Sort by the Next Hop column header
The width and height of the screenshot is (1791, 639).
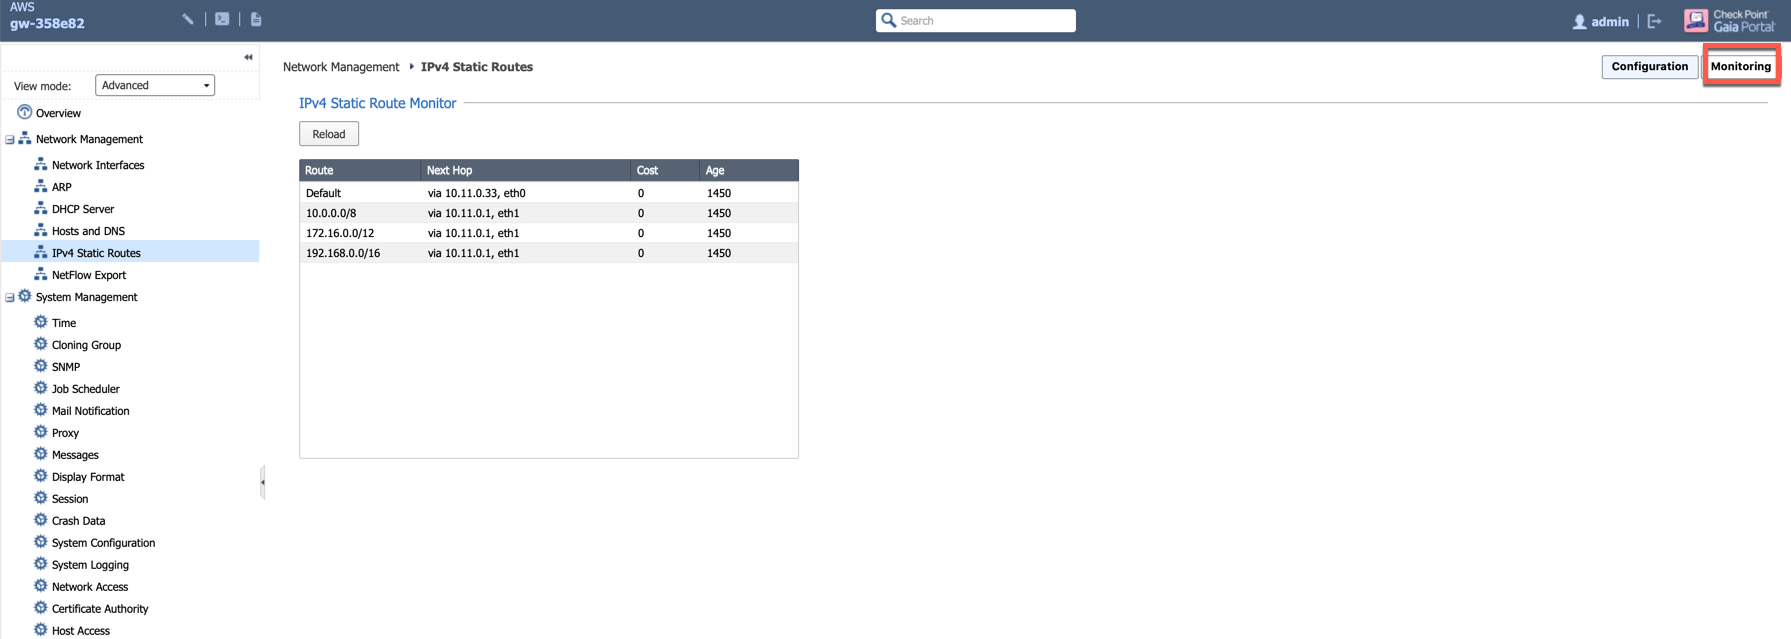coord(526,170)
